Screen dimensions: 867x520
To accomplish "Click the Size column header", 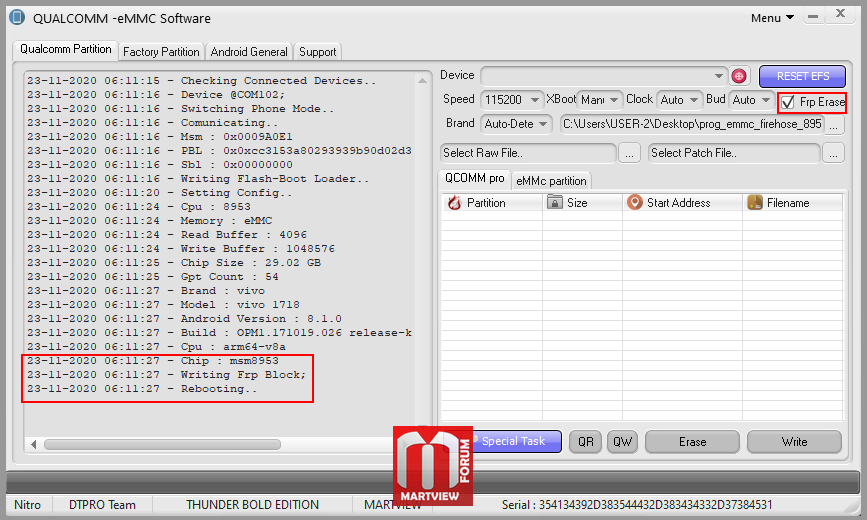I will (x=583, y=203).
